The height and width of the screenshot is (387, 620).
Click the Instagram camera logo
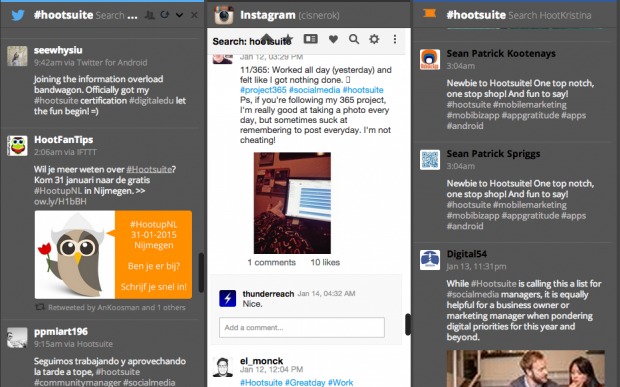pyautogui.click(x=224, y=15)
